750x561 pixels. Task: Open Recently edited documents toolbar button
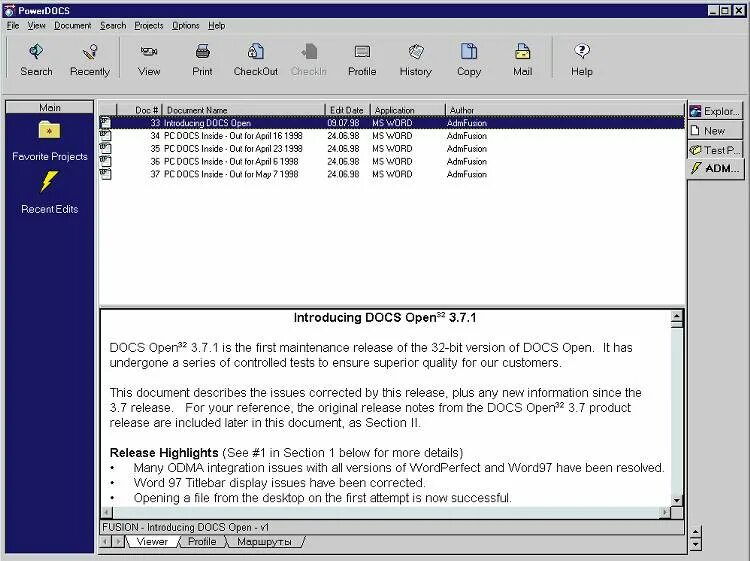coord(90,59)
